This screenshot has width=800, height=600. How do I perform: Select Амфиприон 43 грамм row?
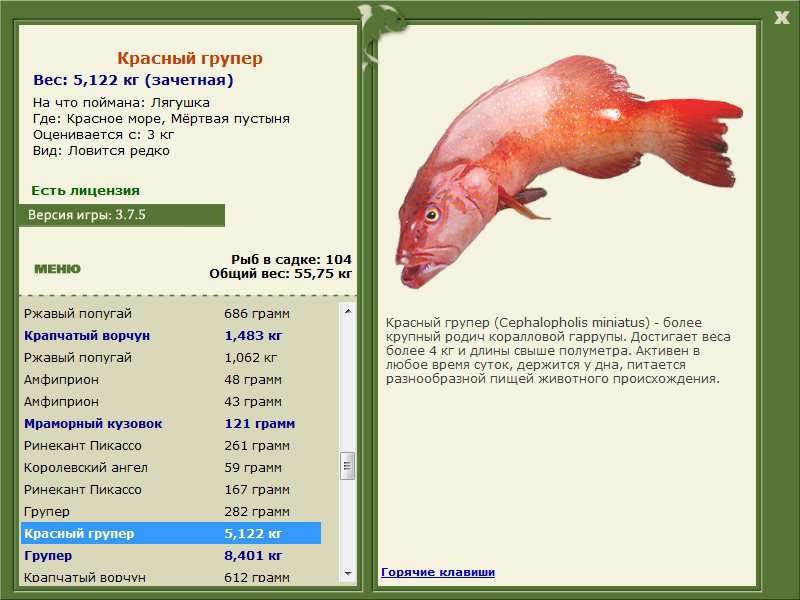point(171,401)
